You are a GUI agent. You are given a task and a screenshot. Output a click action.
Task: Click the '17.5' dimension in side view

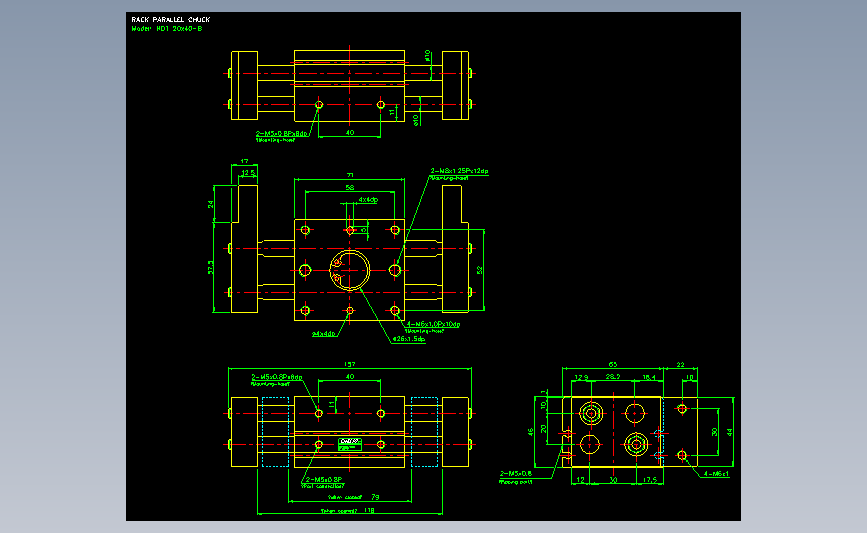[650, 480]
